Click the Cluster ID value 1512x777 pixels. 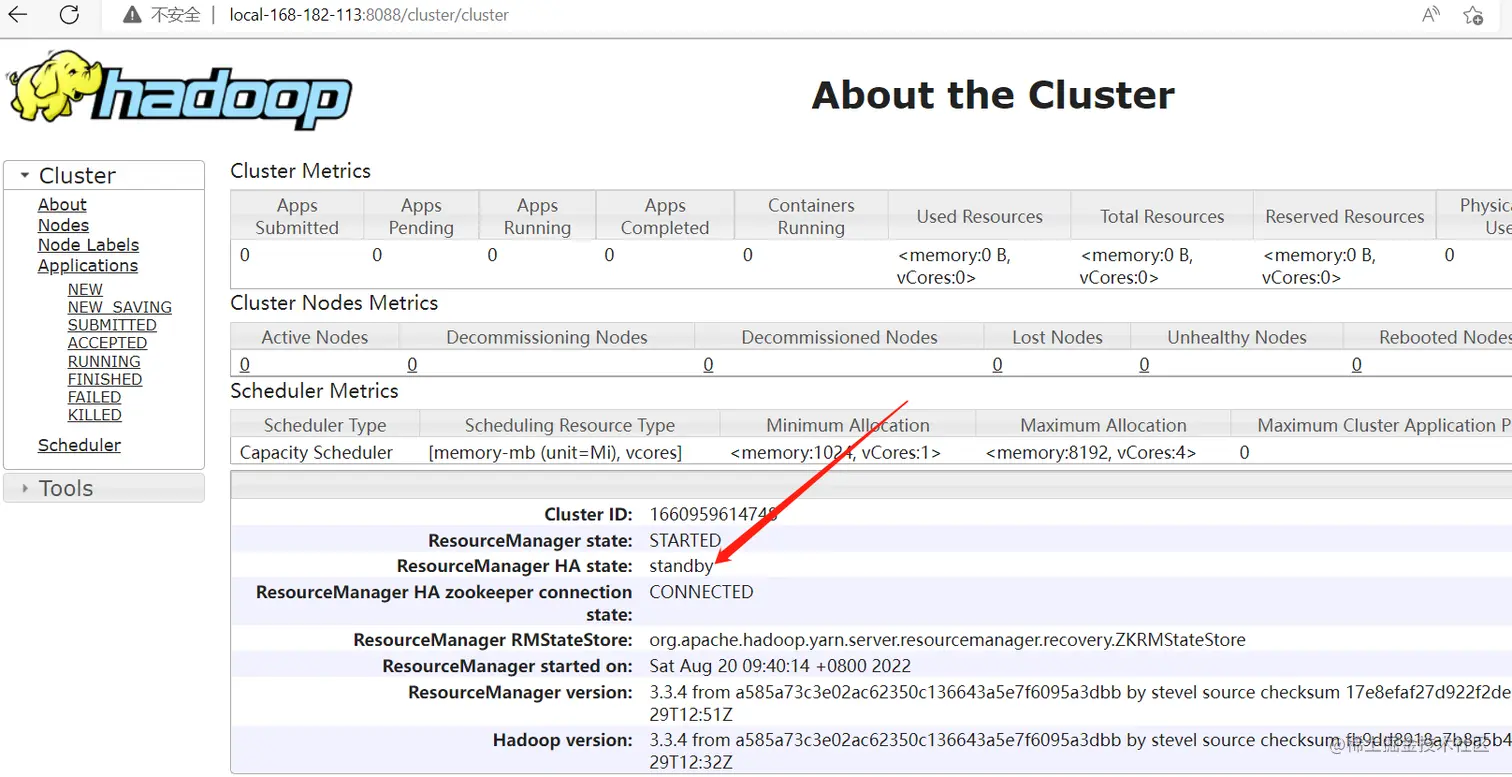point(712,515)
